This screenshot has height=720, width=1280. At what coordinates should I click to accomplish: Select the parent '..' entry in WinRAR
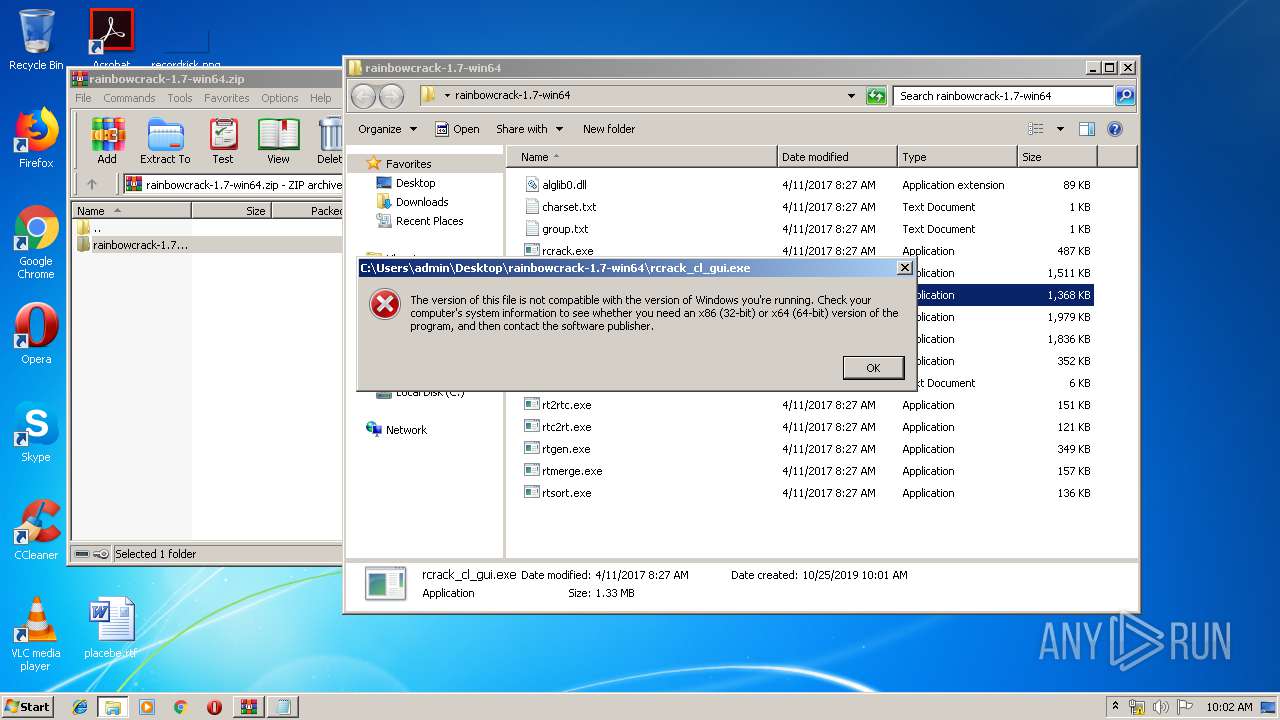click(x=89, y=228)
